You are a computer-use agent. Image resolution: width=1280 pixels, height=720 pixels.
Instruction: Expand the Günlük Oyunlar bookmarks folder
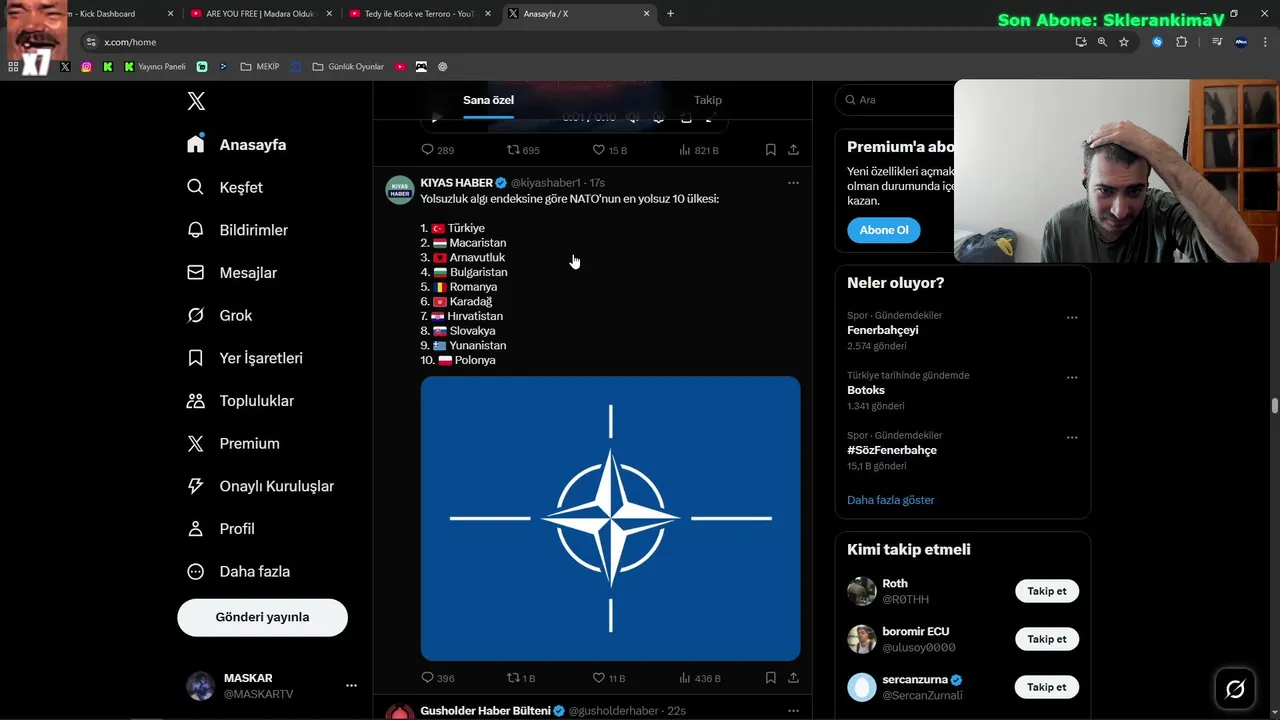(348, 67)
